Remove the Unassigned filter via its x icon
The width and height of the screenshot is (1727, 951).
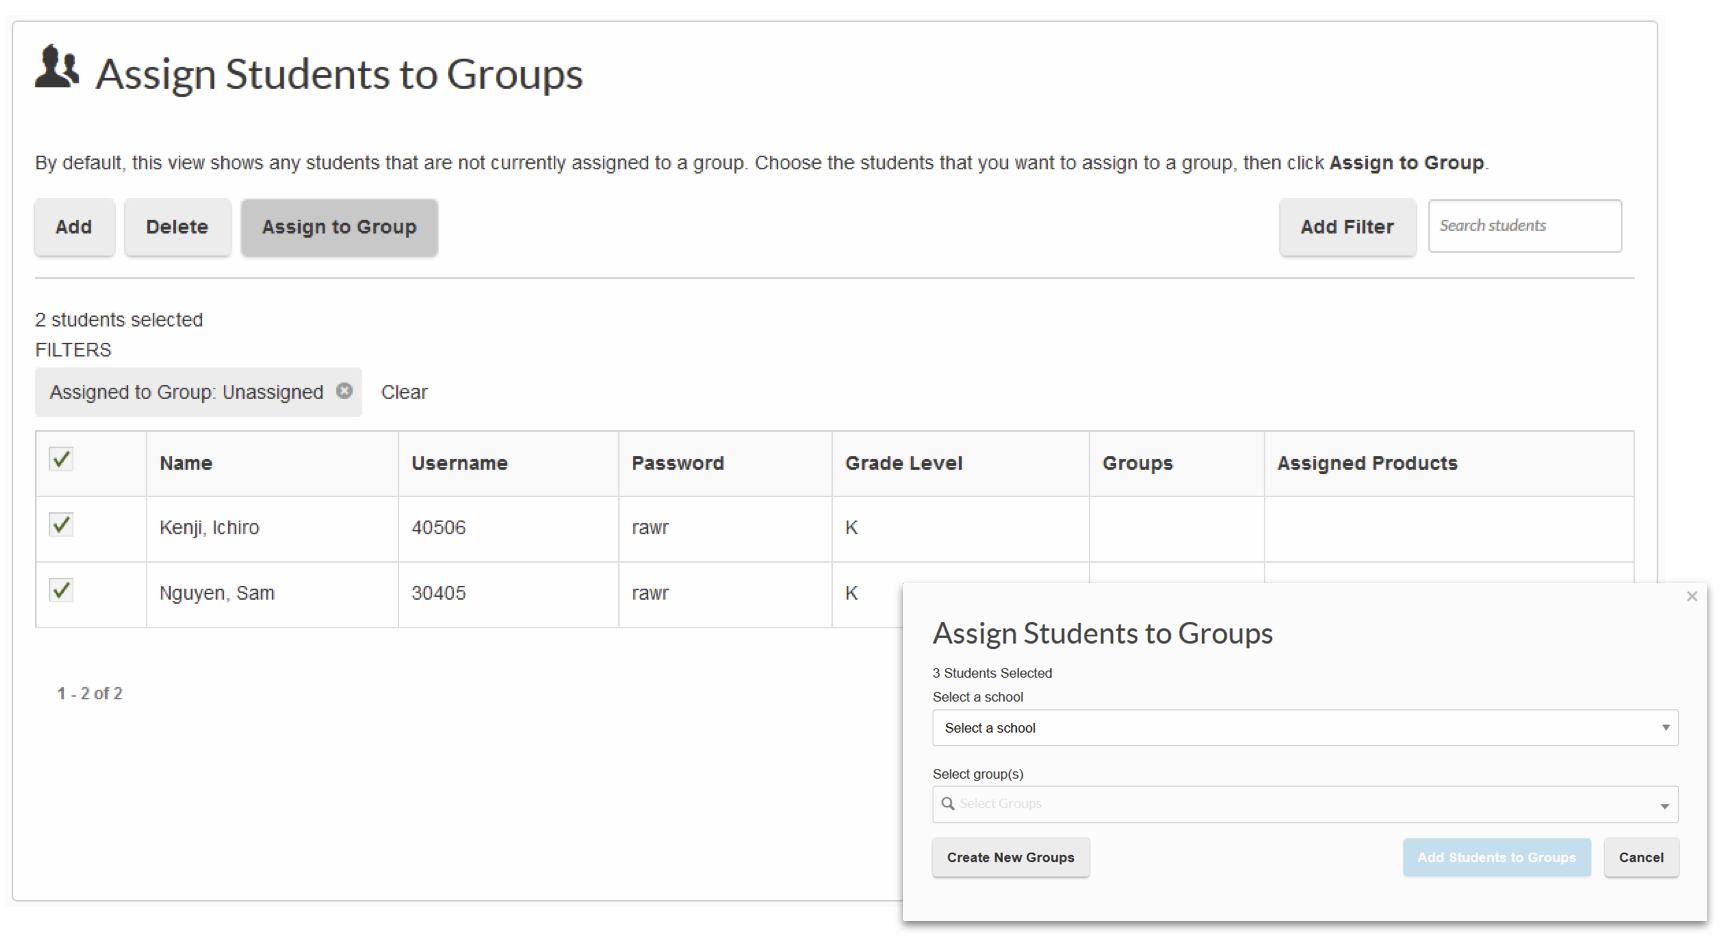pyautogui.click(x=344, y=392)
